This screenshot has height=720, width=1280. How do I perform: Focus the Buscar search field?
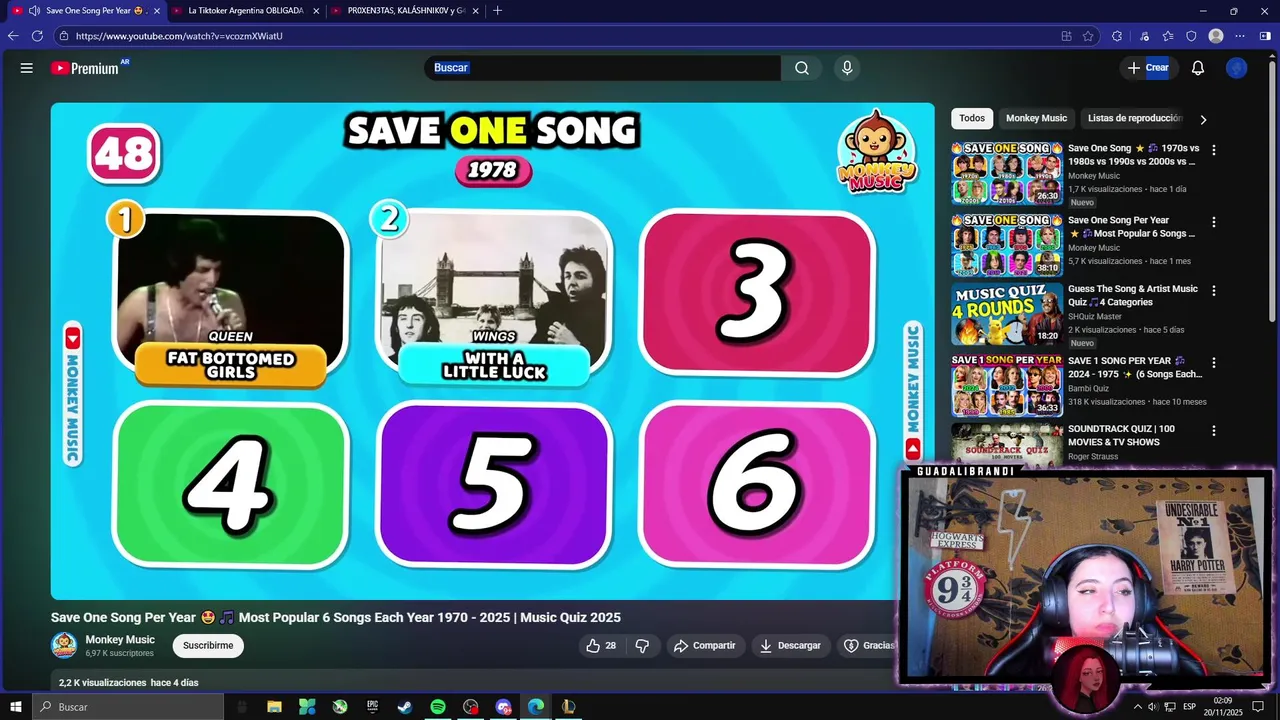tap(602, 68)
